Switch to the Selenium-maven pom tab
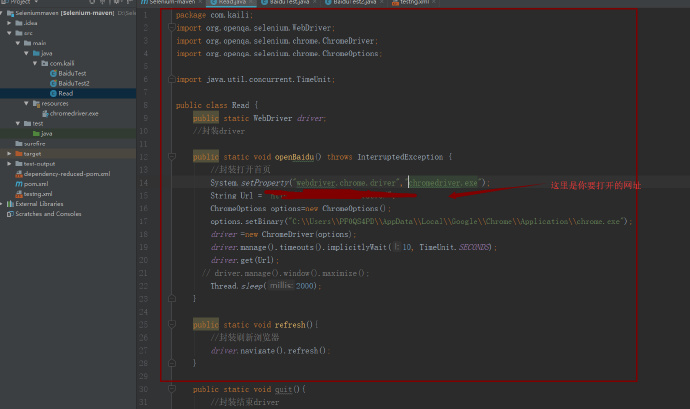 click(172, 2)
